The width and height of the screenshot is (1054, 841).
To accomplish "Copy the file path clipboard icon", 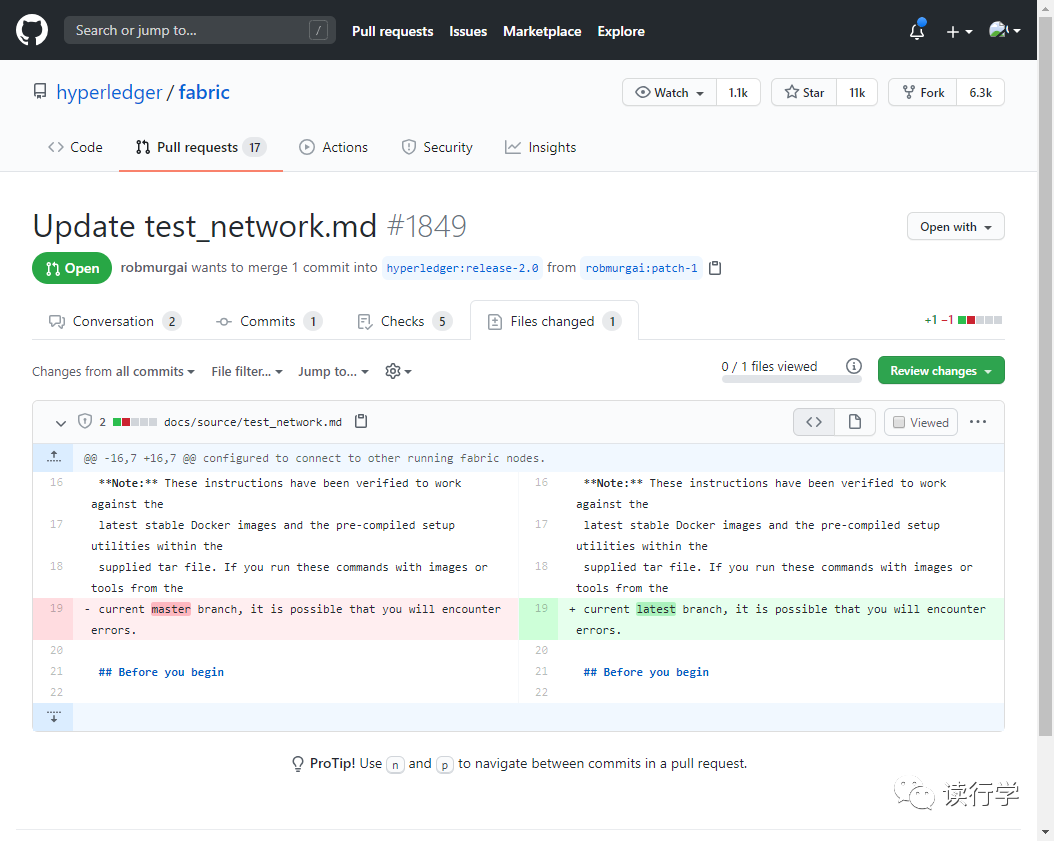I will pos(361,421).
